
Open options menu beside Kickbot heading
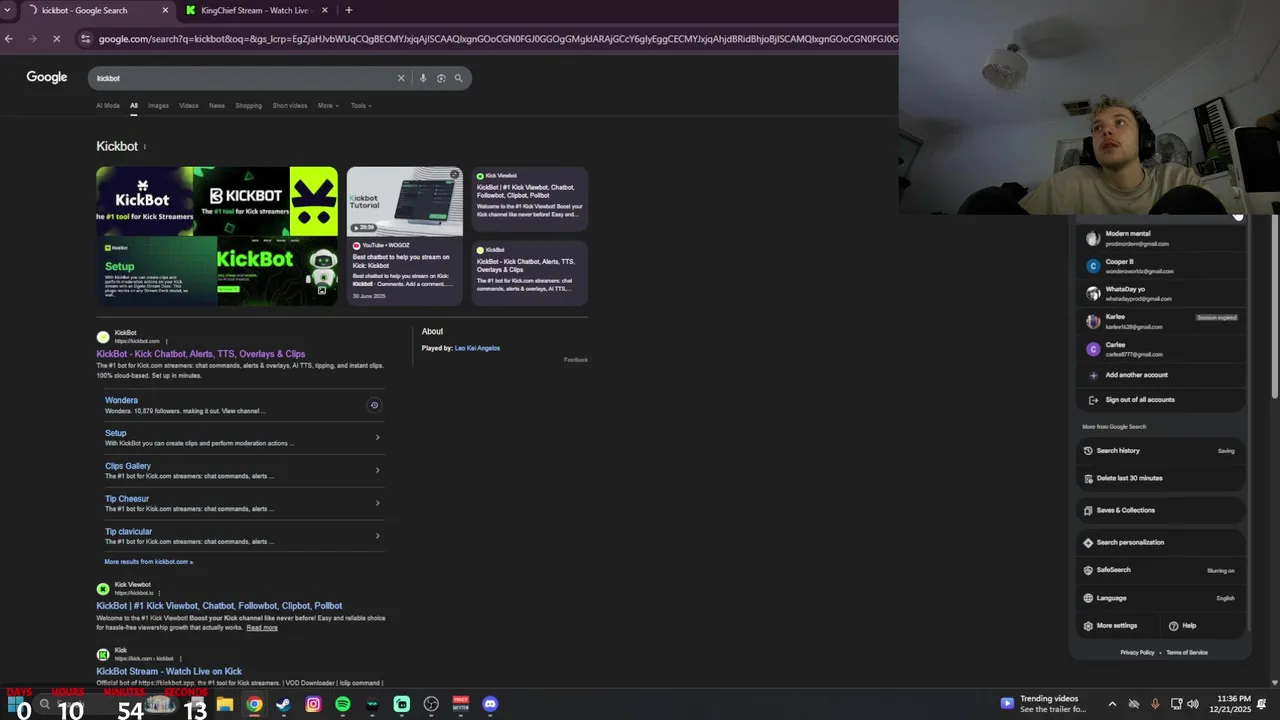(x=144, y=147)
